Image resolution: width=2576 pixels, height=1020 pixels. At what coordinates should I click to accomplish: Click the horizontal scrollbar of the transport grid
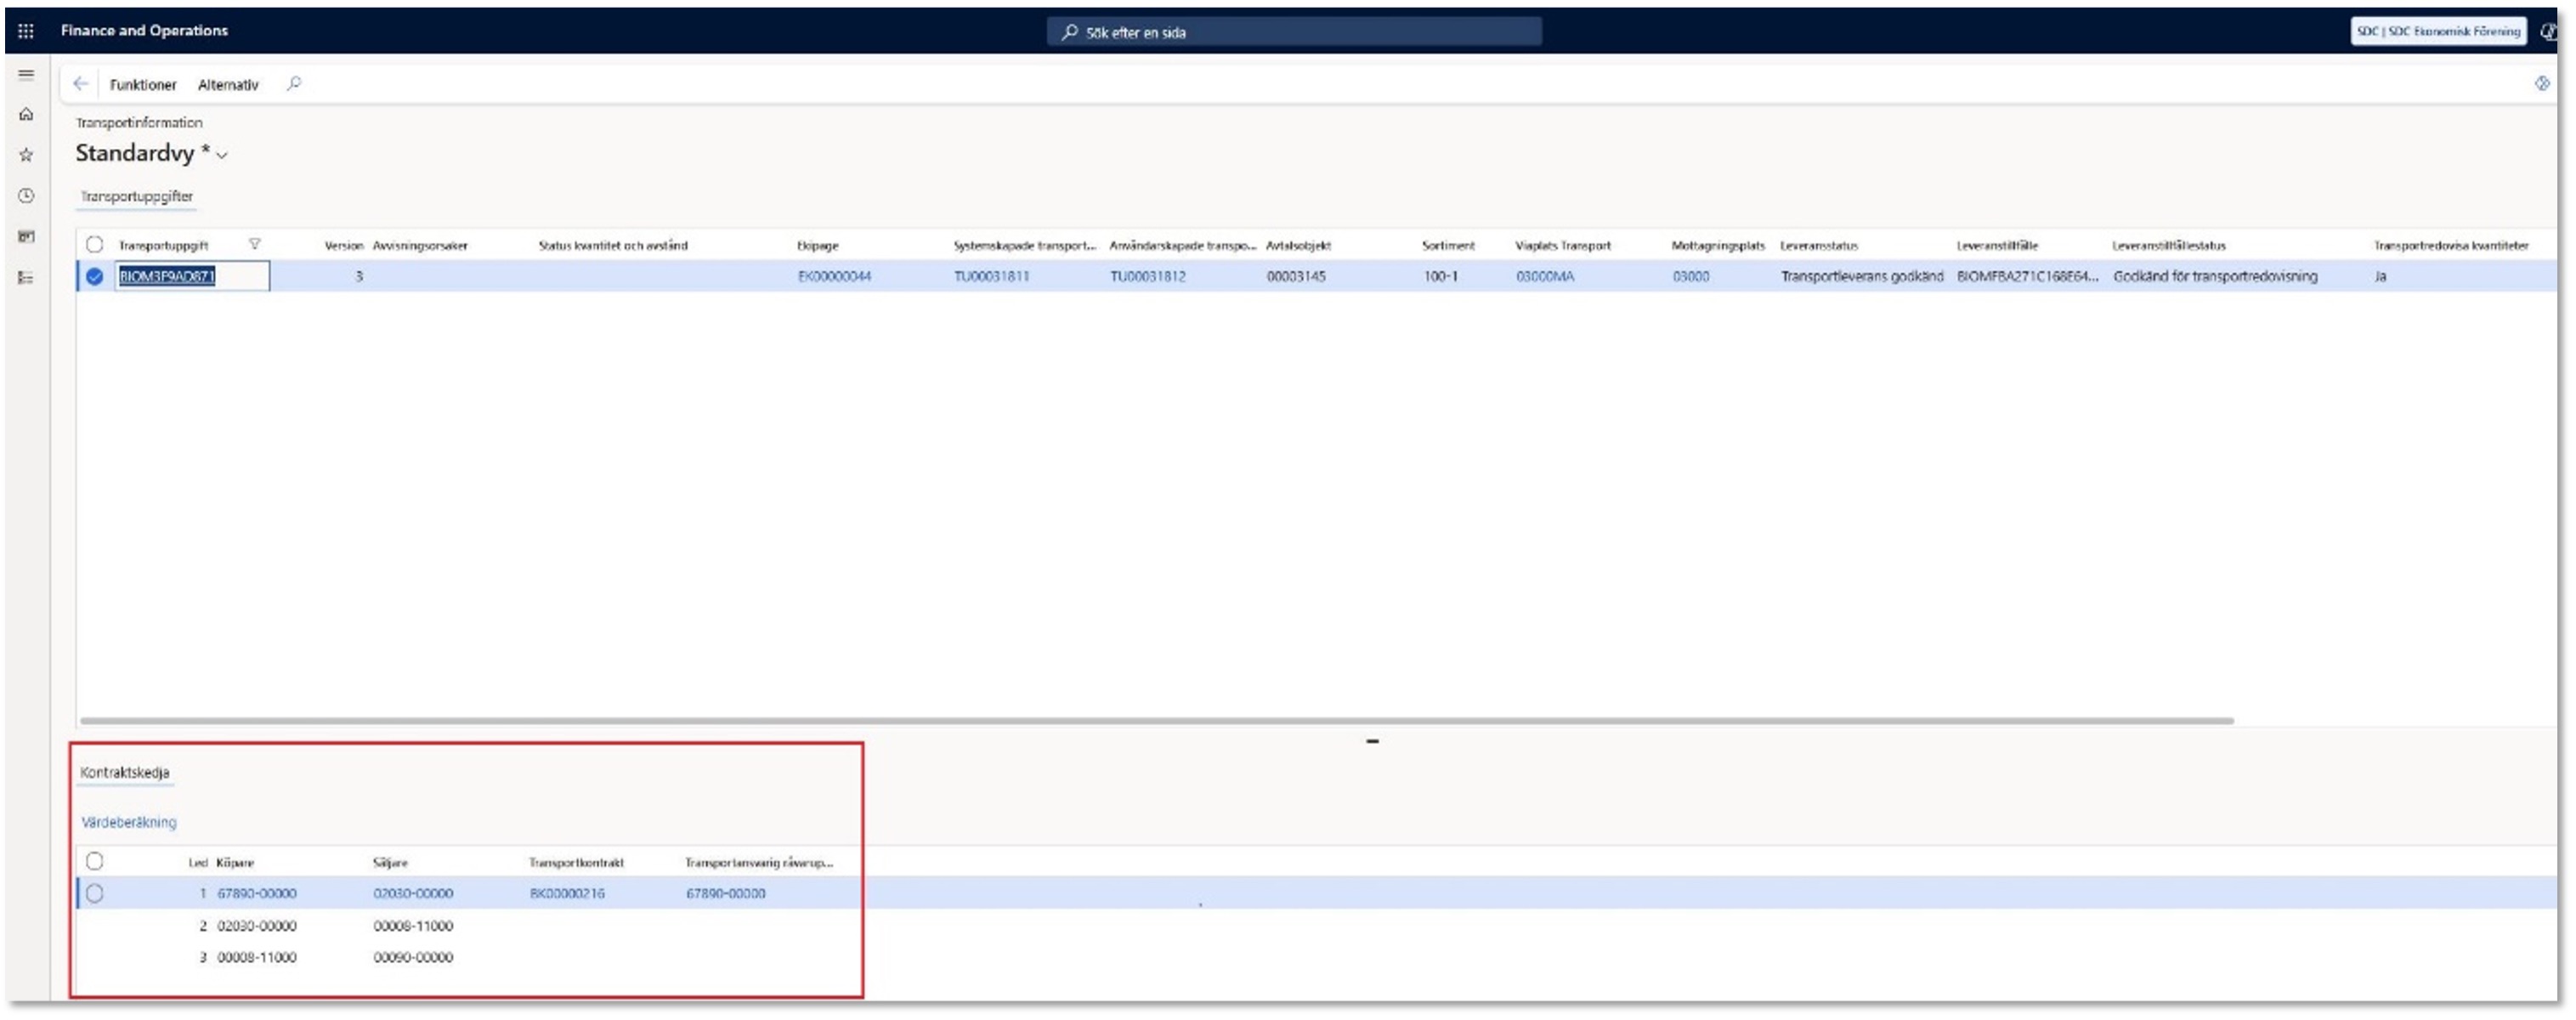click(1156, 721)
